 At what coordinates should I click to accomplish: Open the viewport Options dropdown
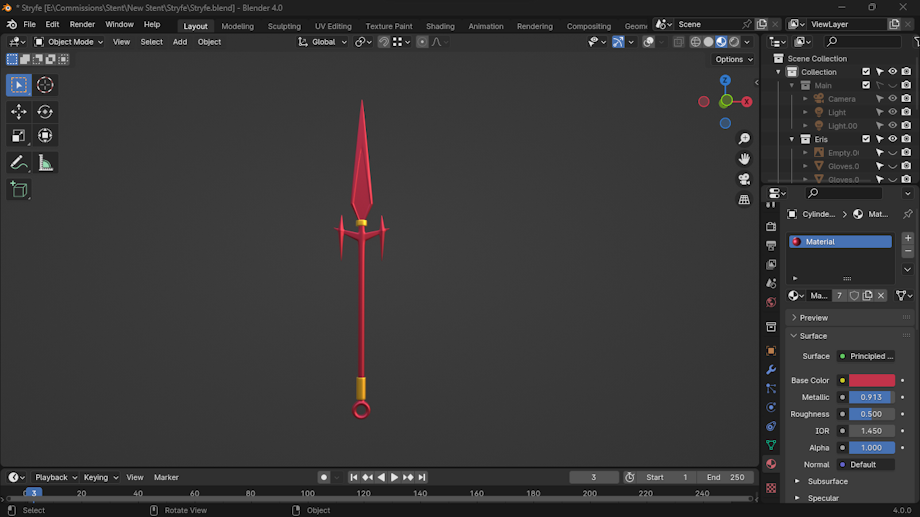coord(733,59)
